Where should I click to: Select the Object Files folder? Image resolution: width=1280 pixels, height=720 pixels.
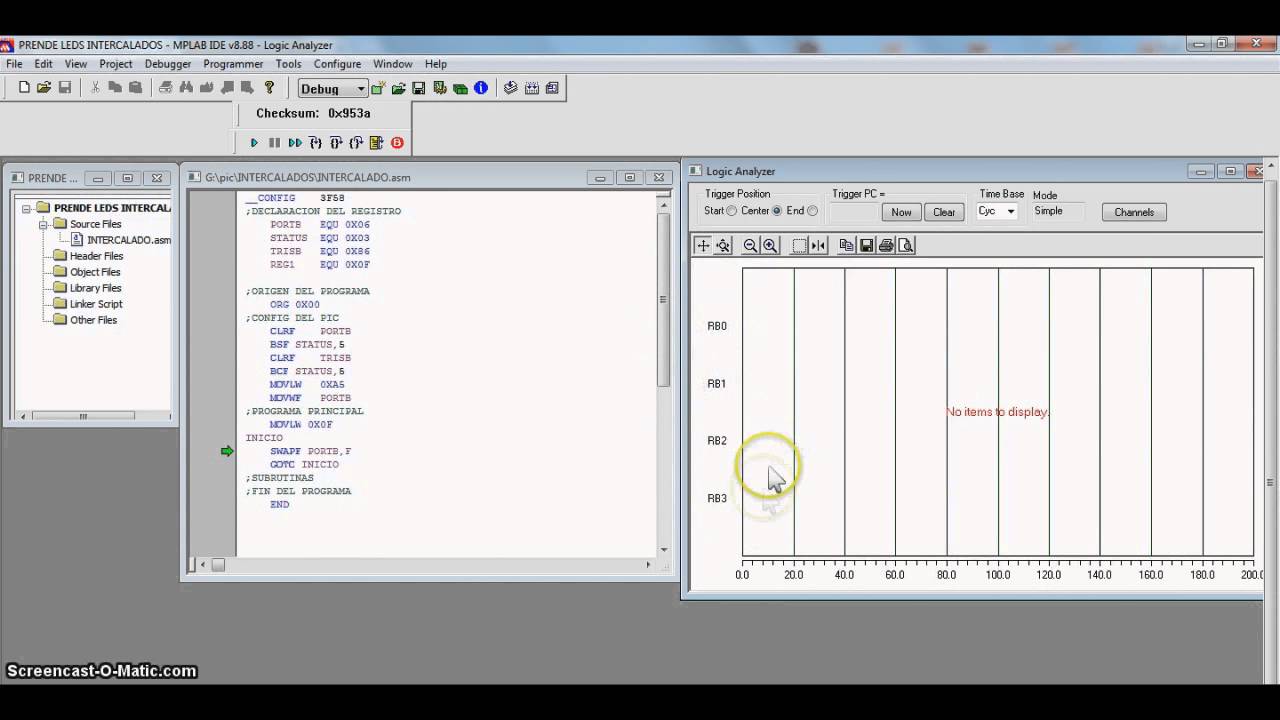[x=95, y=272]
